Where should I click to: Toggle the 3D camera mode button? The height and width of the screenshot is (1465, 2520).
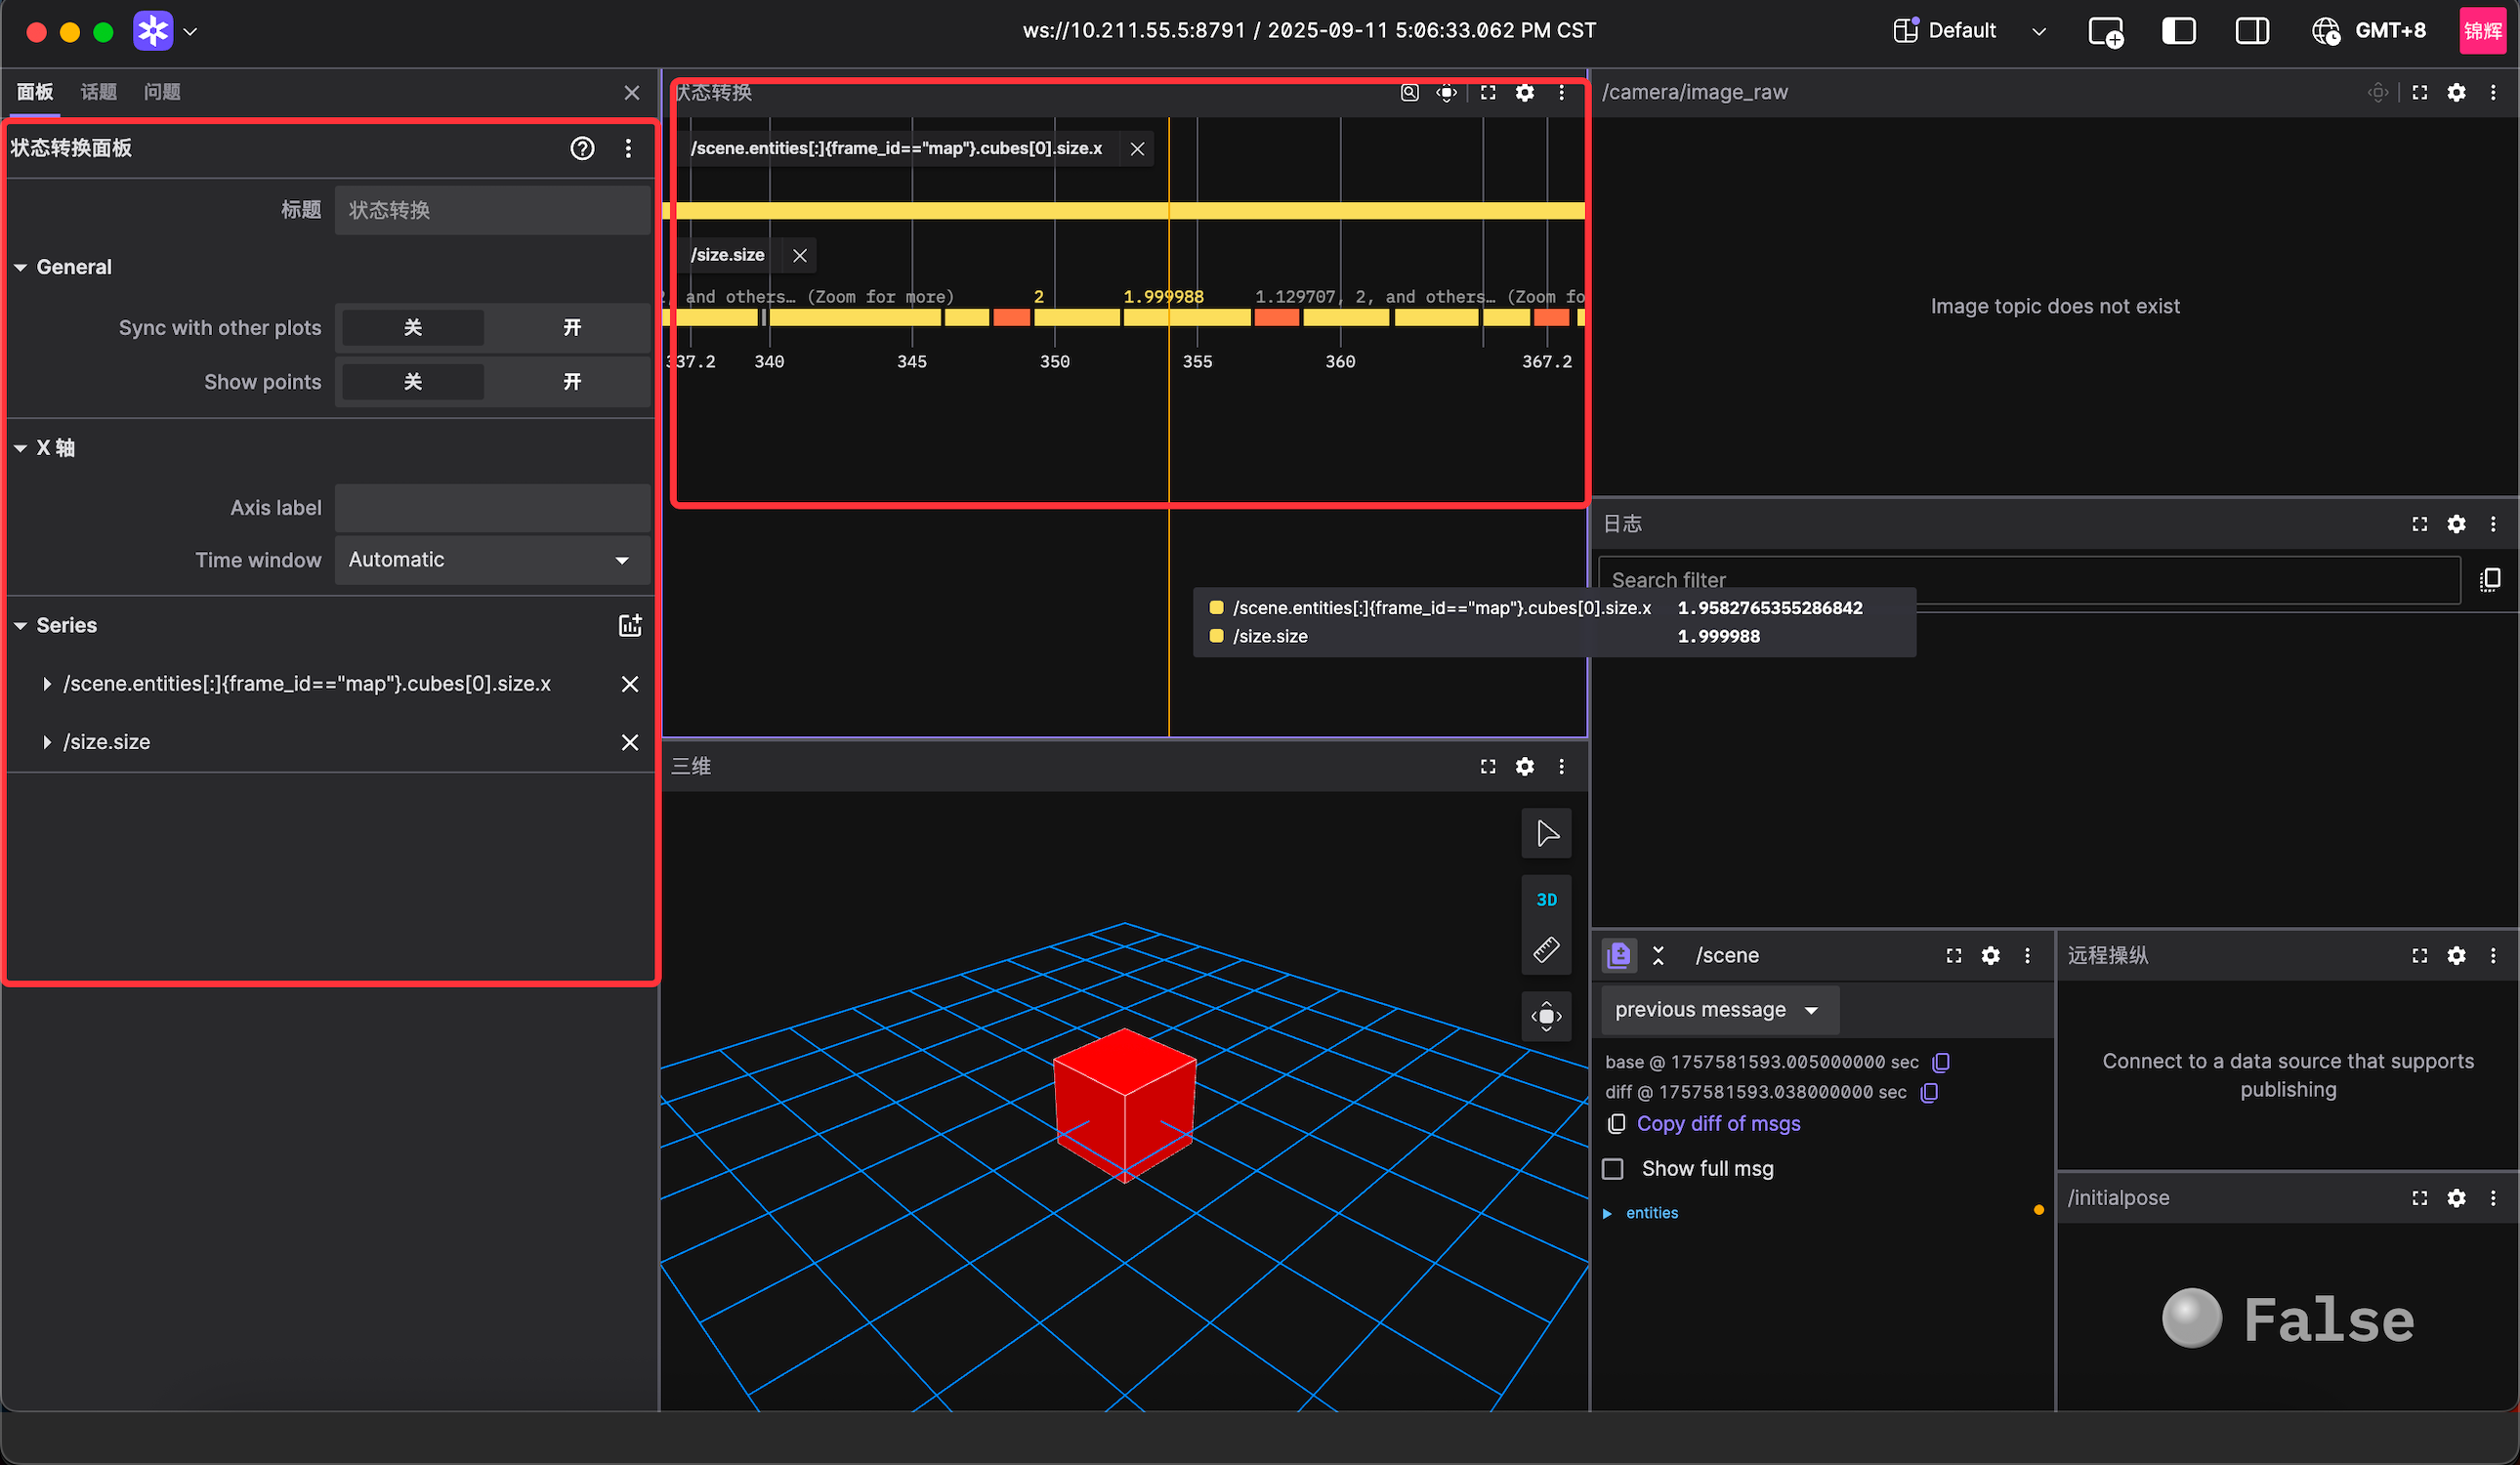tap(1546, 899)
